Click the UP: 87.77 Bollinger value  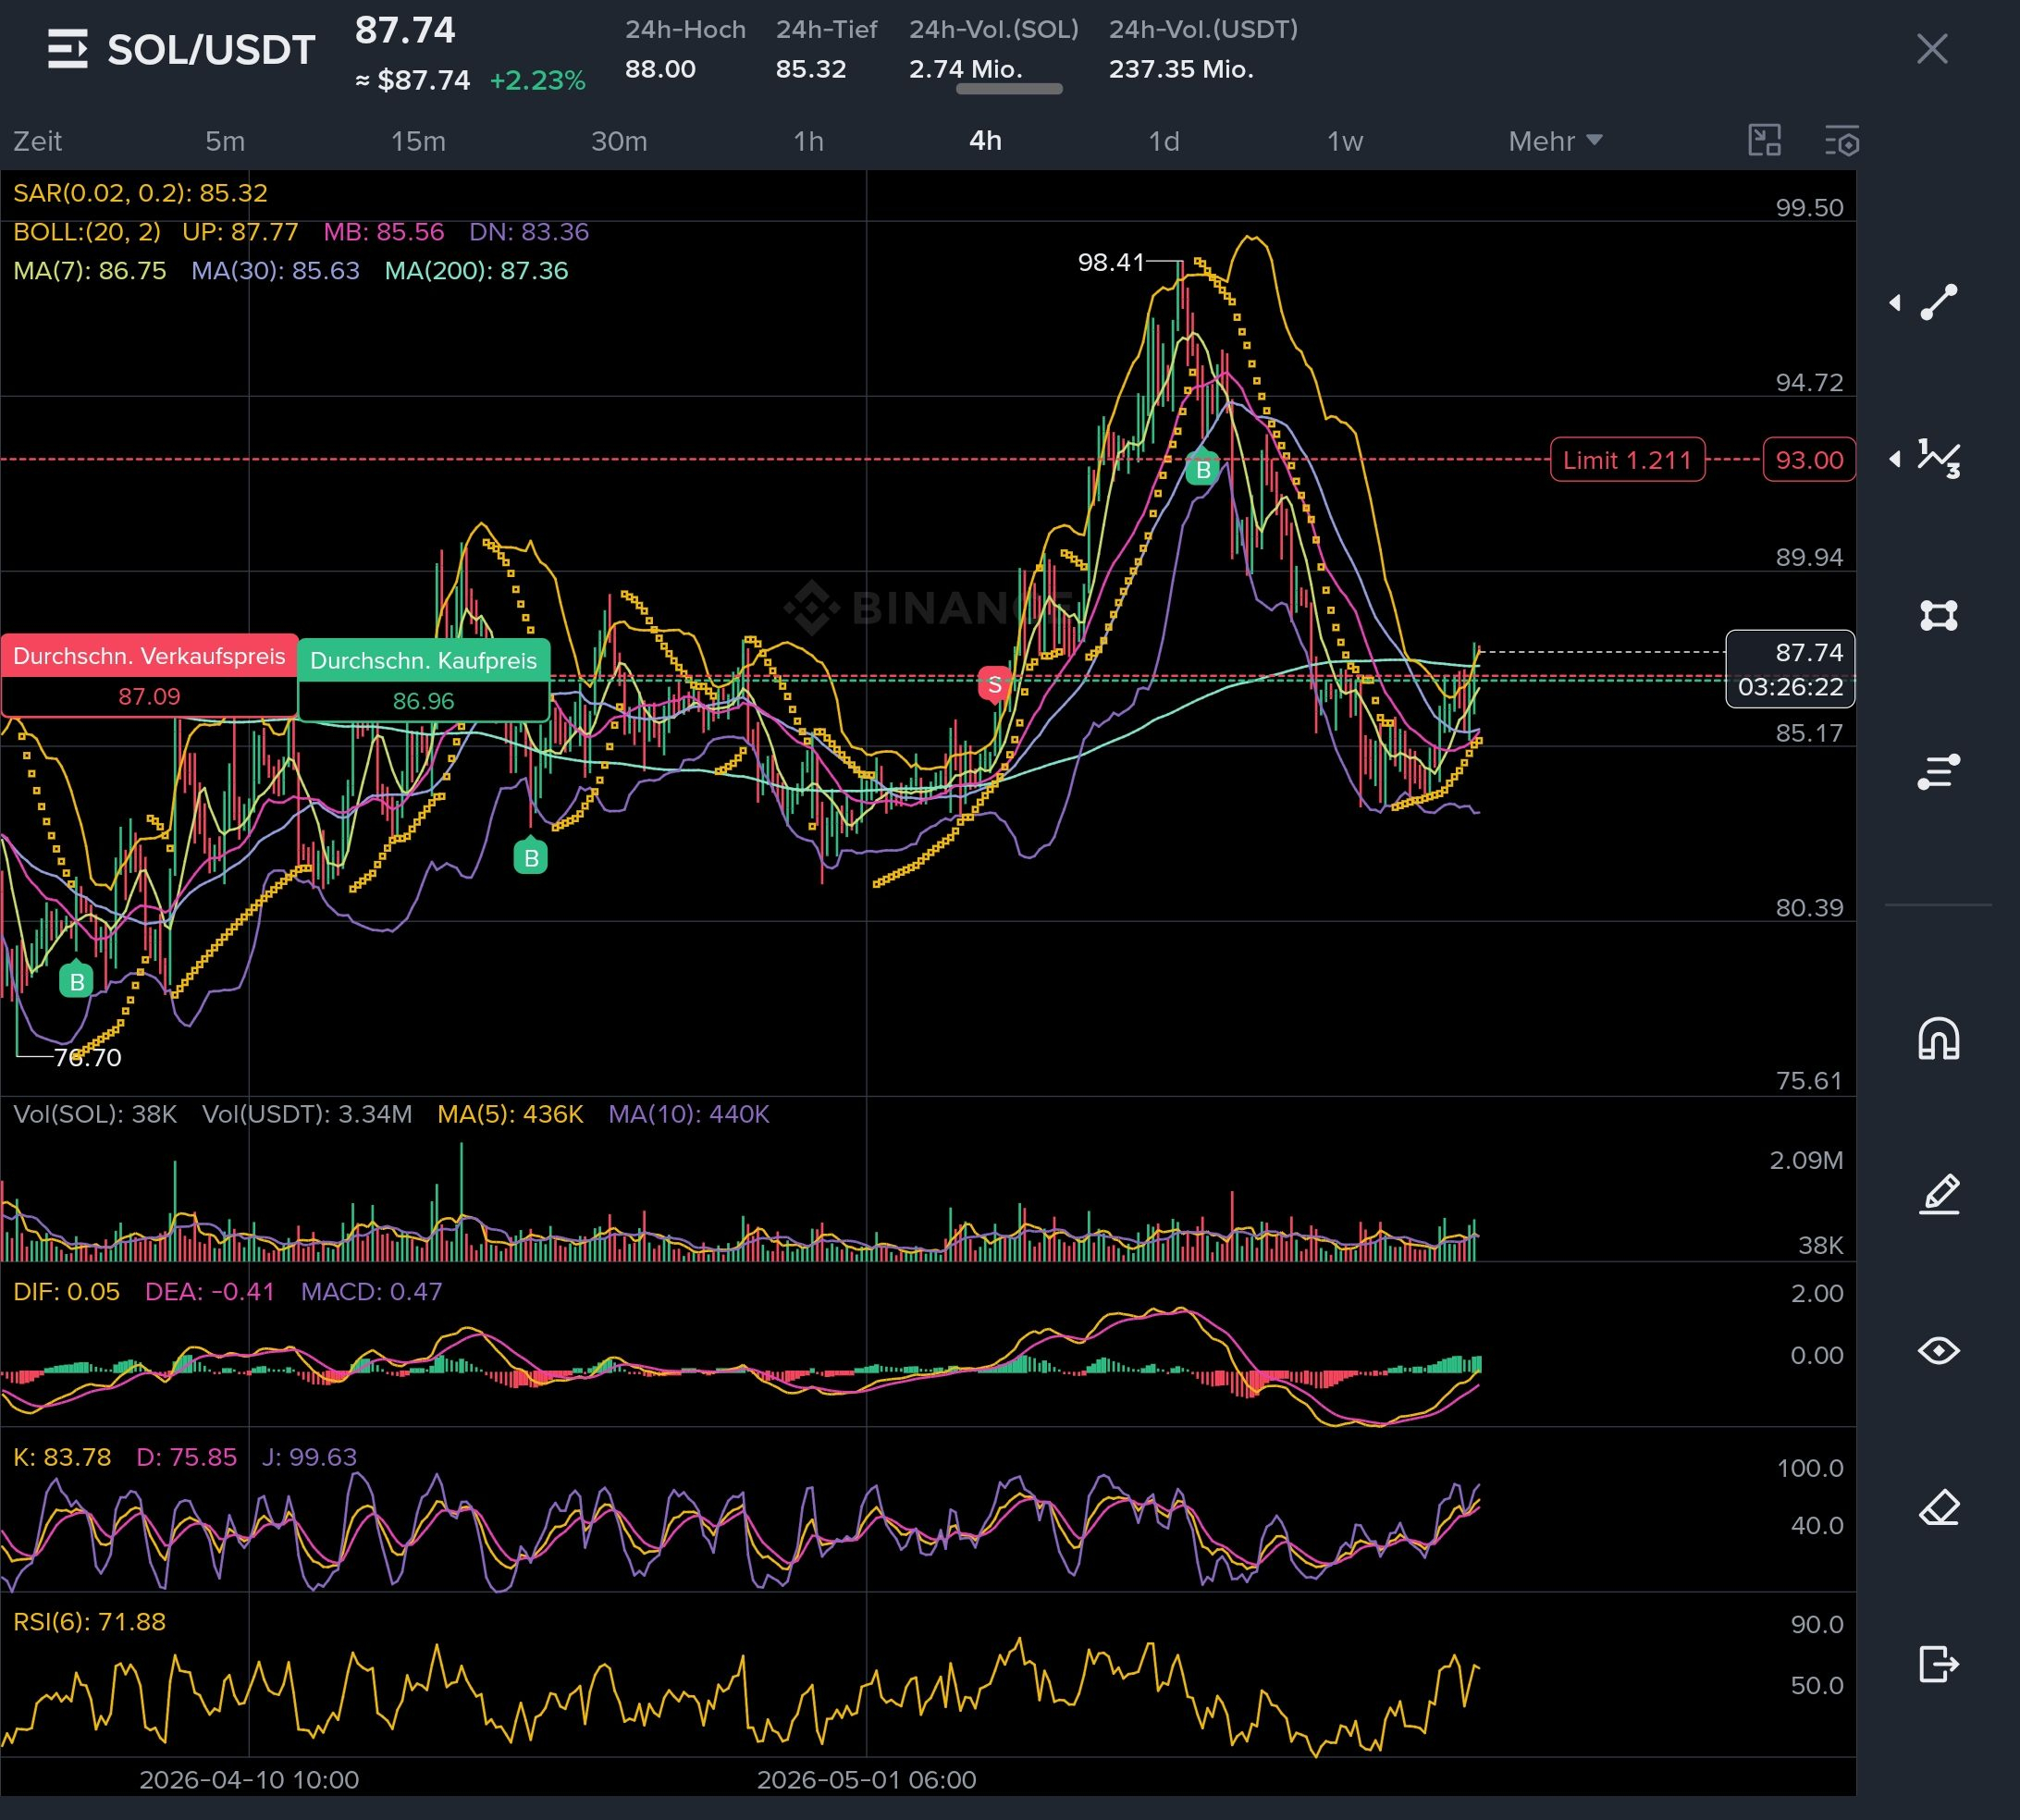(x=240, y=232)
